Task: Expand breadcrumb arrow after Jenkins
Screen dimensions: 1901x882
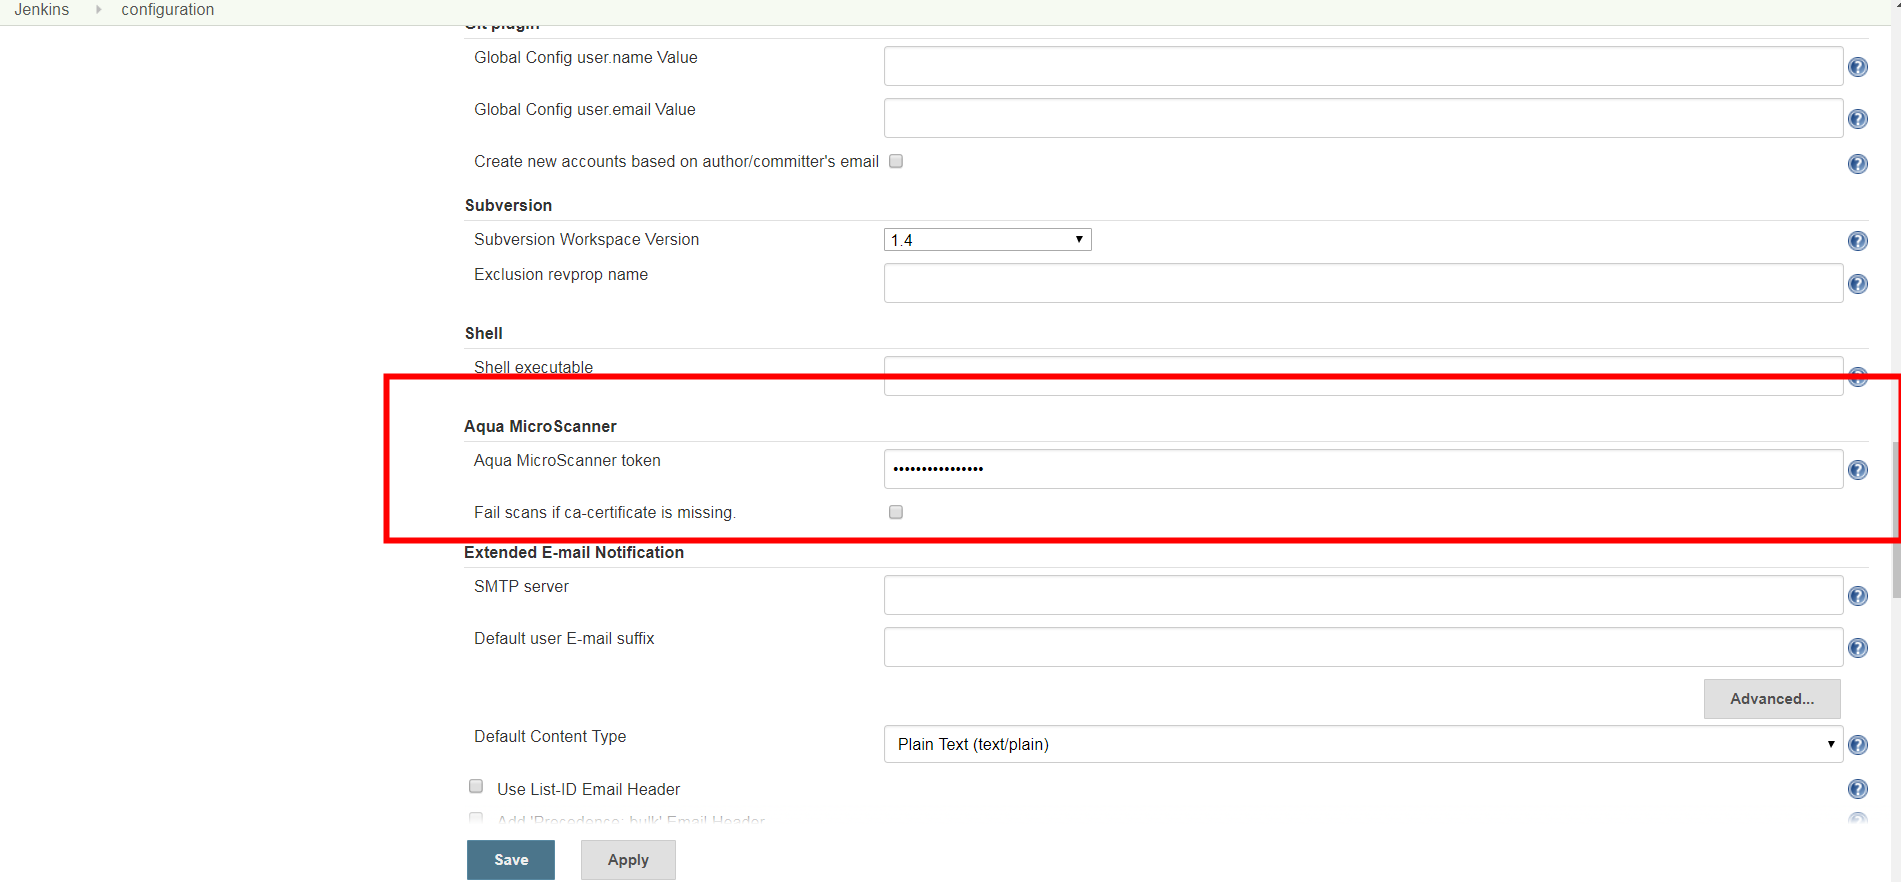Action: pyautogui.click(x=98, y=10)
